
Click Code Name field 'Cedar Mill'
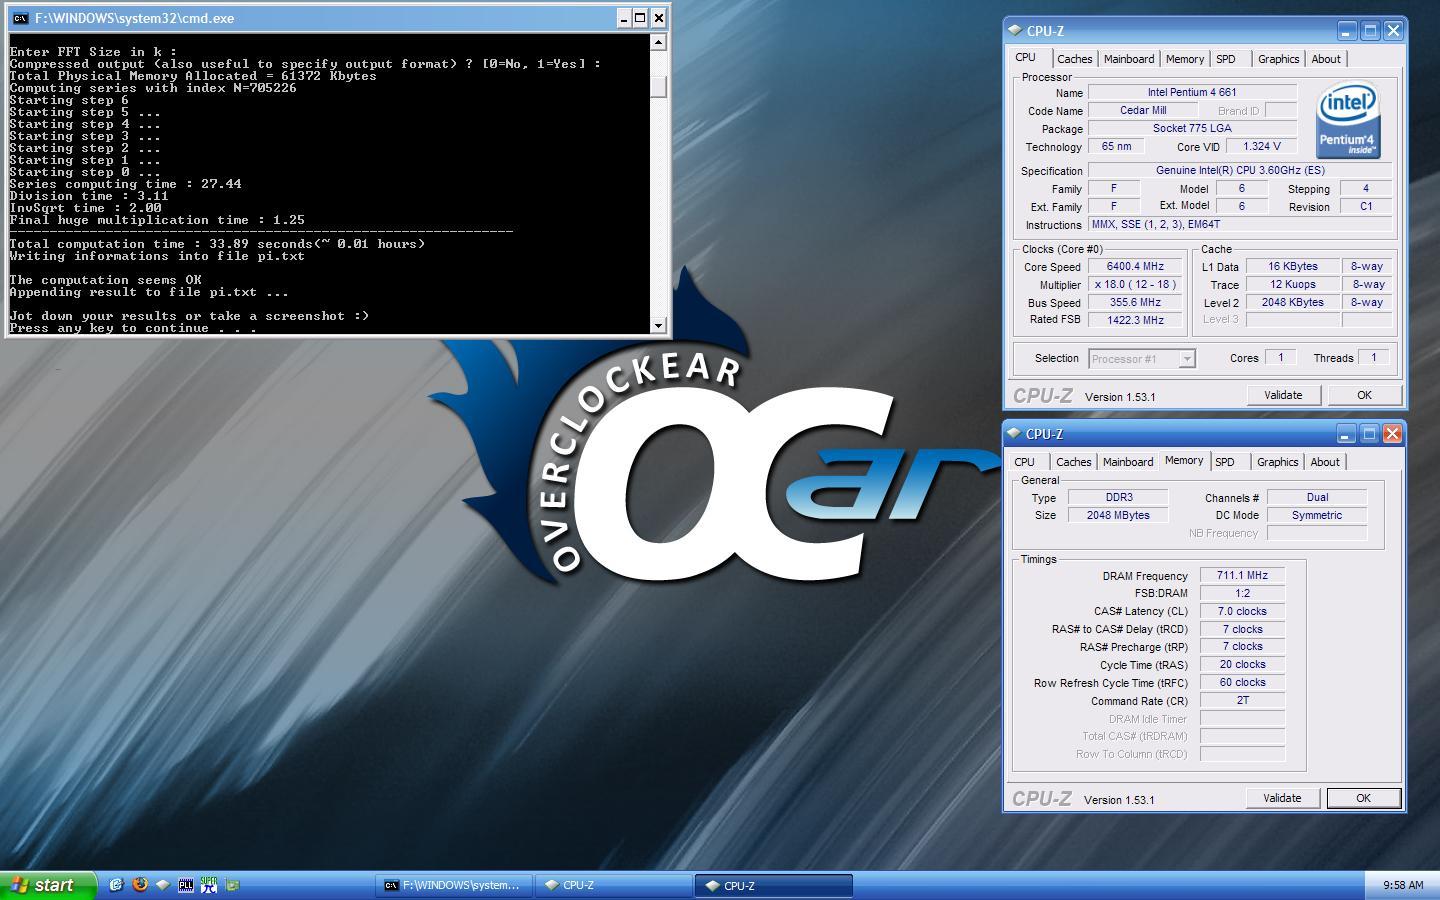pos(1143,110)
